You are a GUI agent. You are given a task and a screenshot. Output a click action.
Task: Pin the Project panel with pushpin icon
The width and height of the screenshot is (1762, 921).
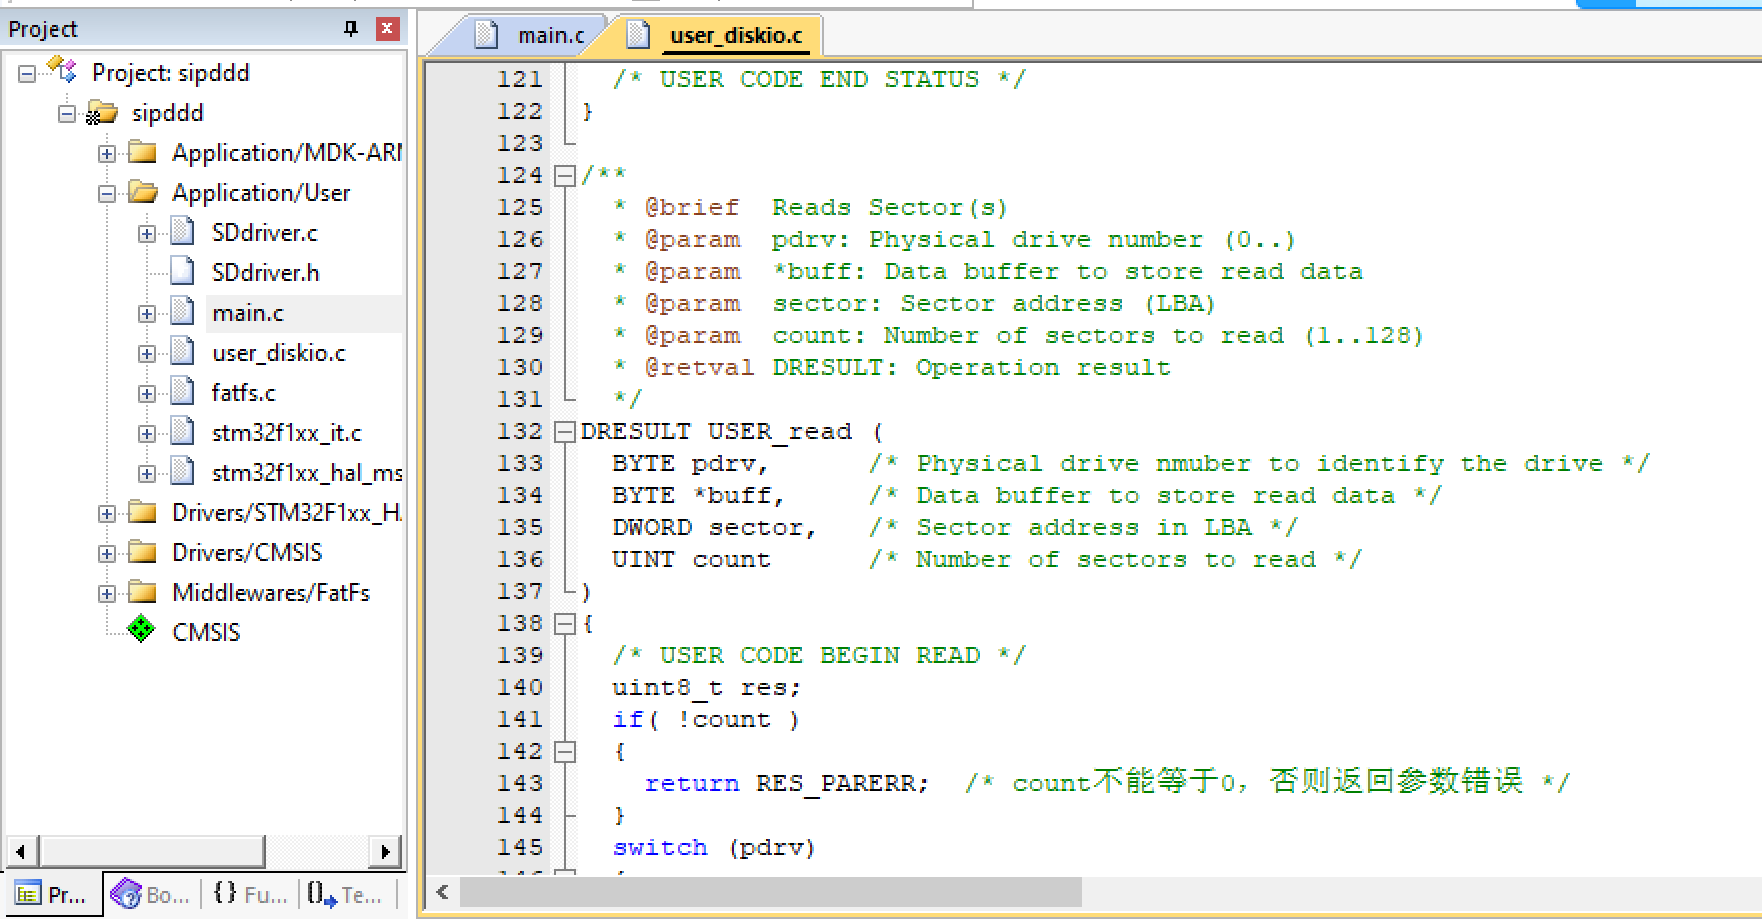[x=350, y=29]
